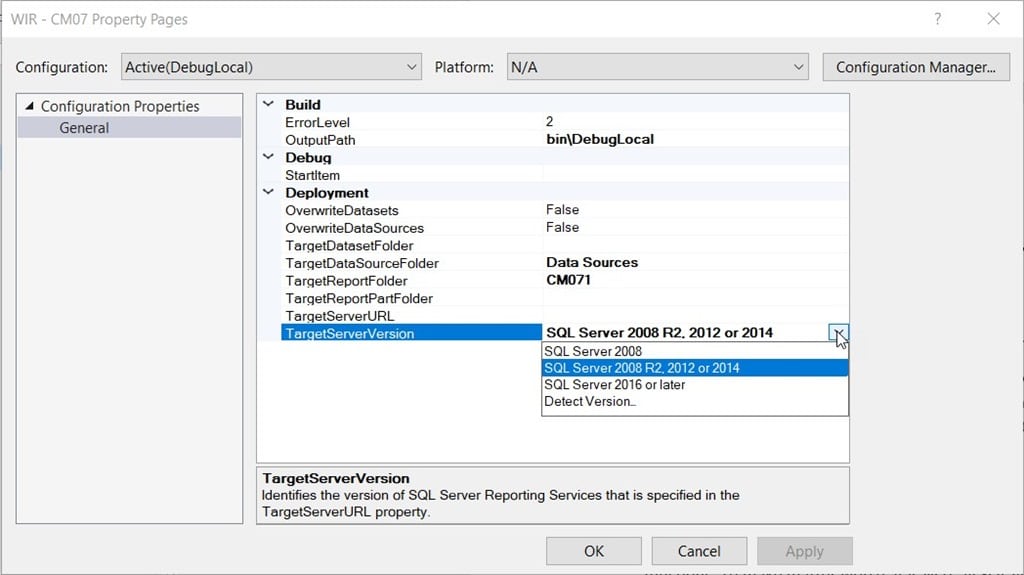Screen dimensions: 1024x575
Task: Click the help question mark icon
Action: (937, 19)
